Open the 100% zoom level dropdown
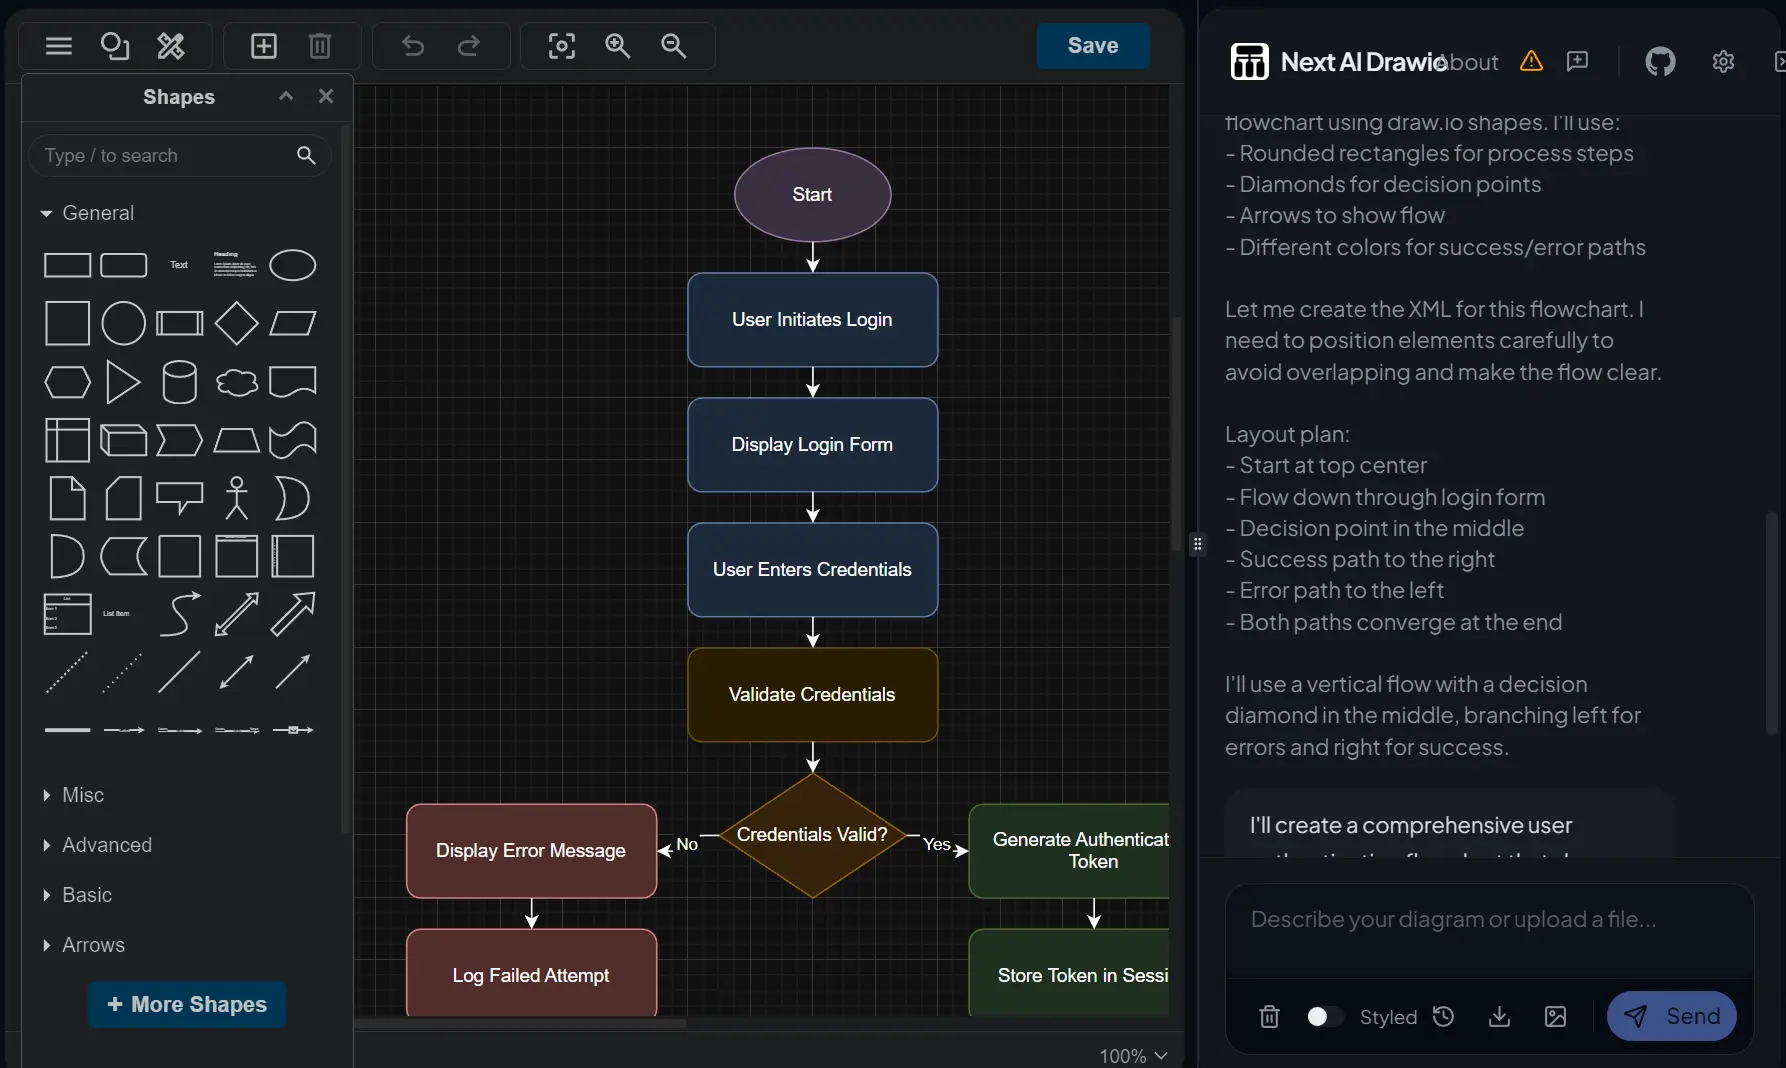The image size is (1786, 1068). click(1131, 1056)
